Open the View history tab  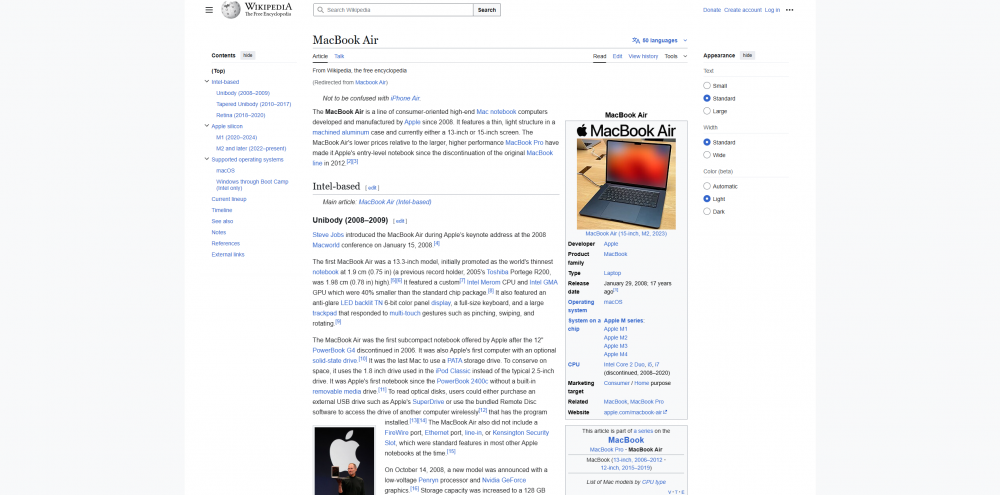tap(643, 56)
